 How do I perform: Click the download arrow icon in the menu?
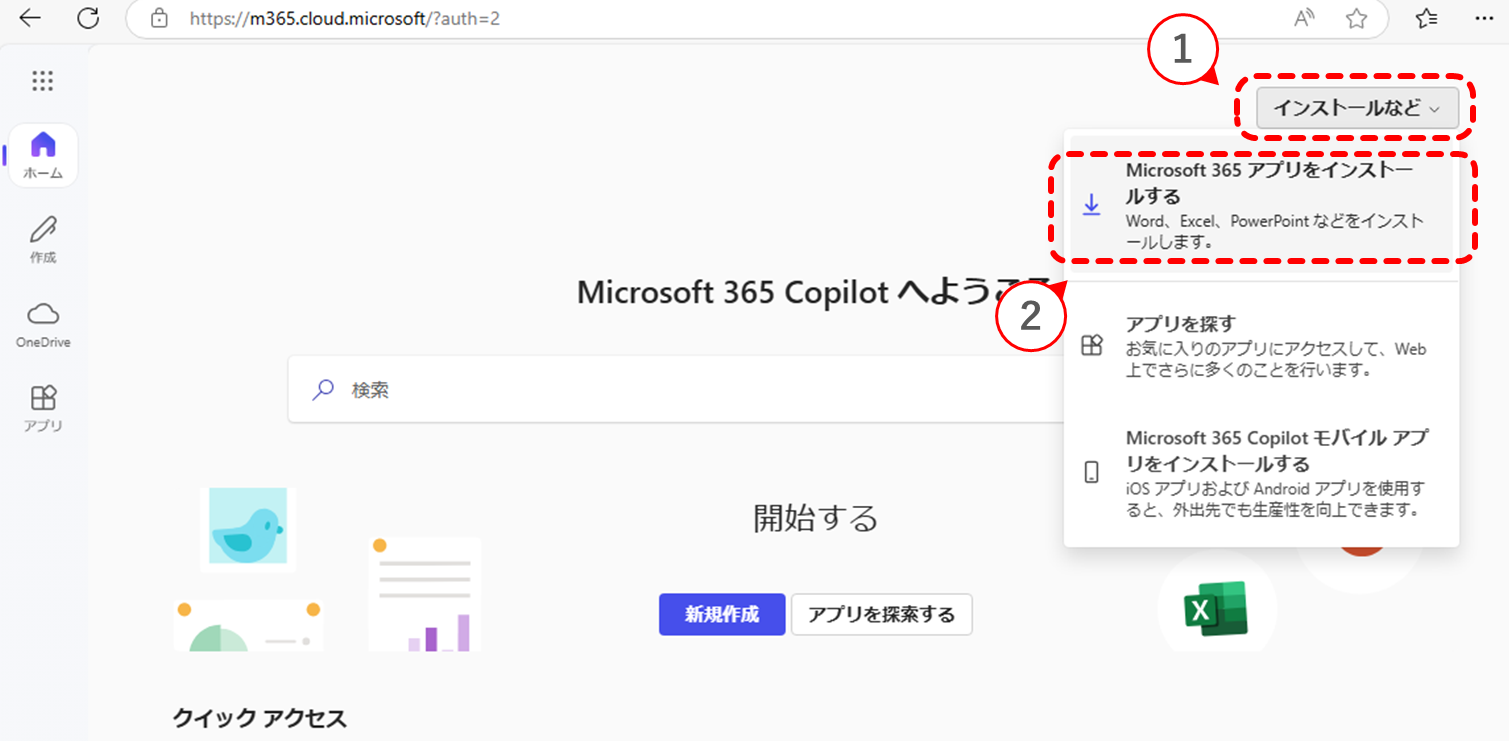1092,205
